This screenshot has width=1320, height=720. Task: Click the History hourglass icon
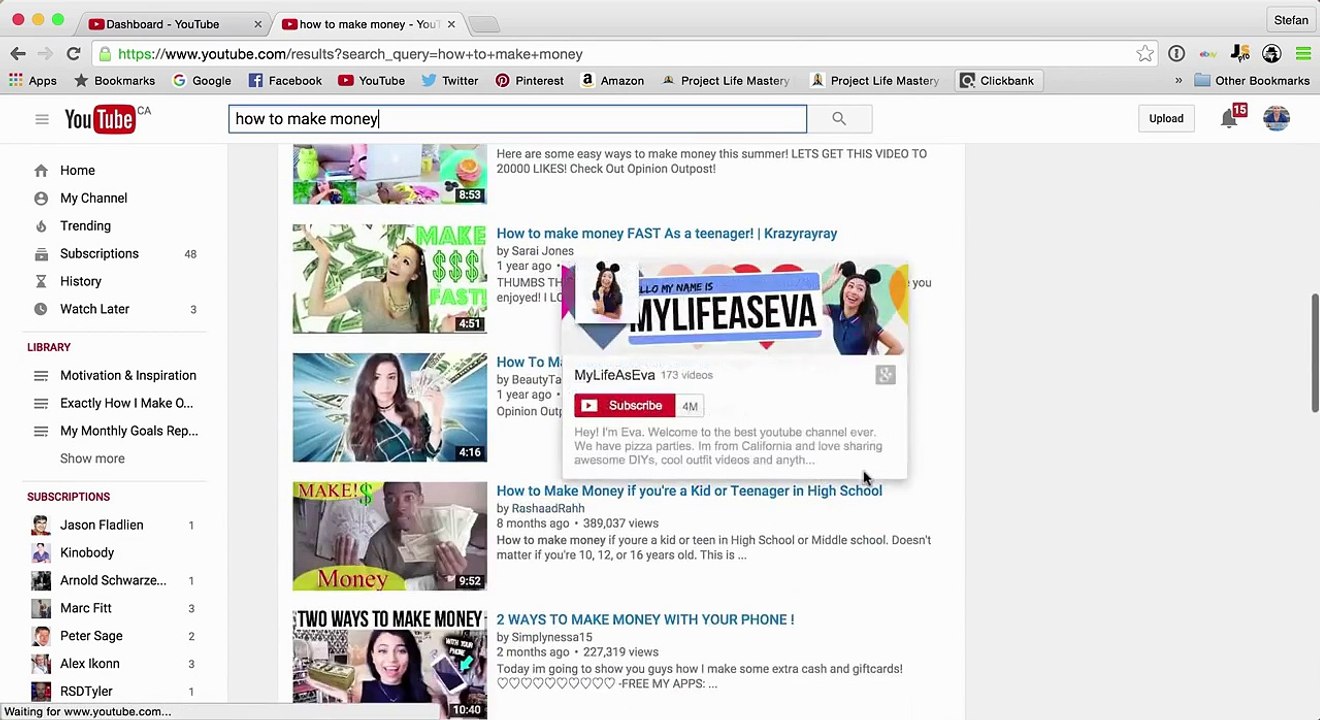pyautogui.click(x=41, y=282)
